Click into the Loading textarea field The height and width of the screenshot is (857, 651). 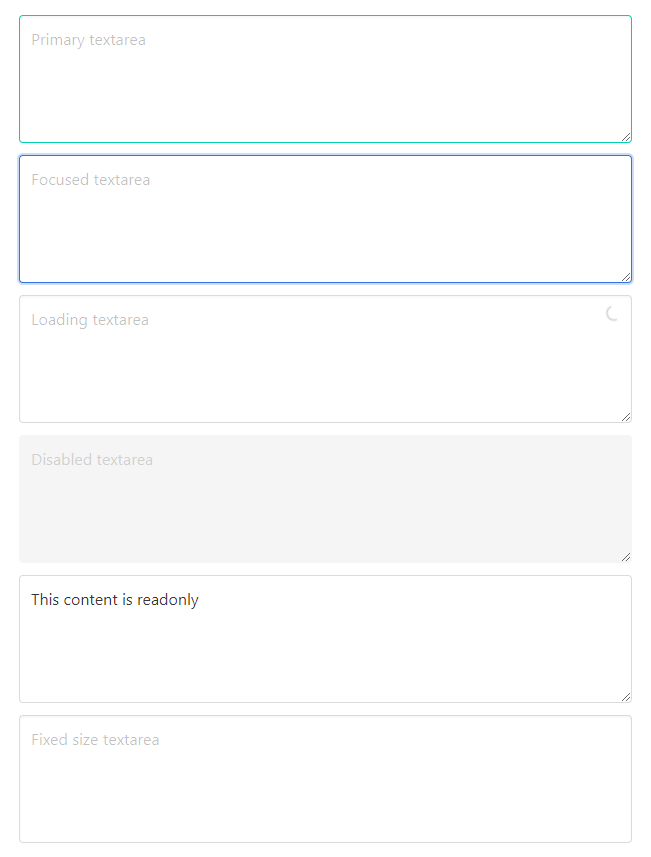click(x=325, y=359)
